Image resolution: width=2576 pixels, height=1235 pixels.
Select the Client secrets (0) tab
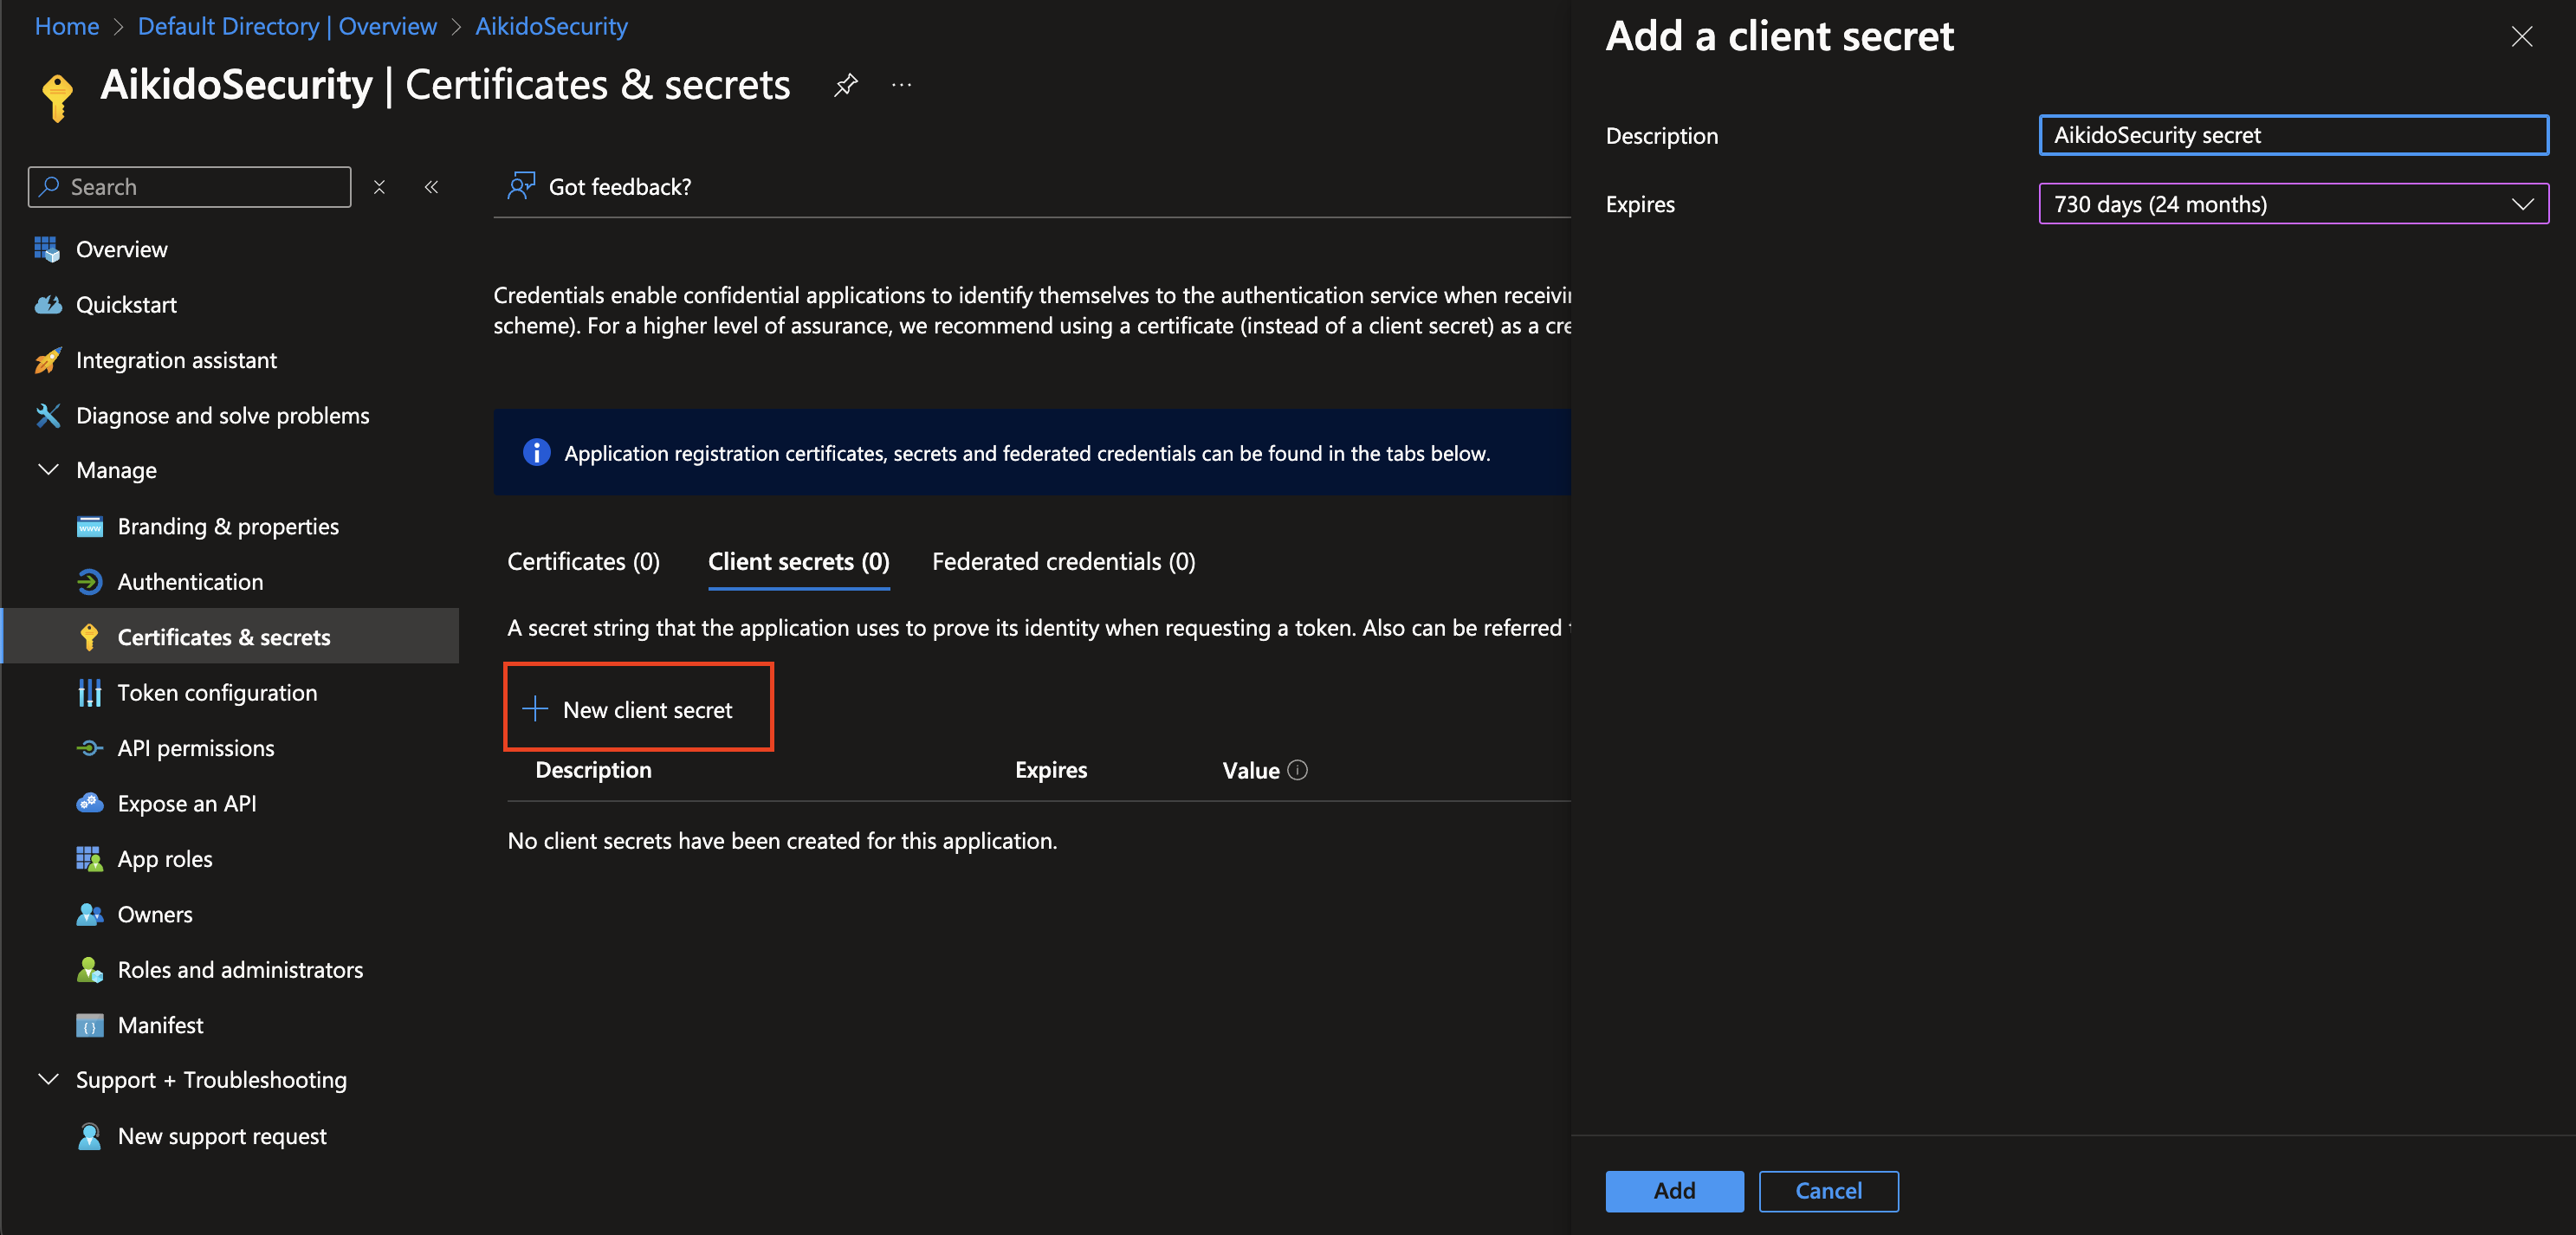(798, 561)
